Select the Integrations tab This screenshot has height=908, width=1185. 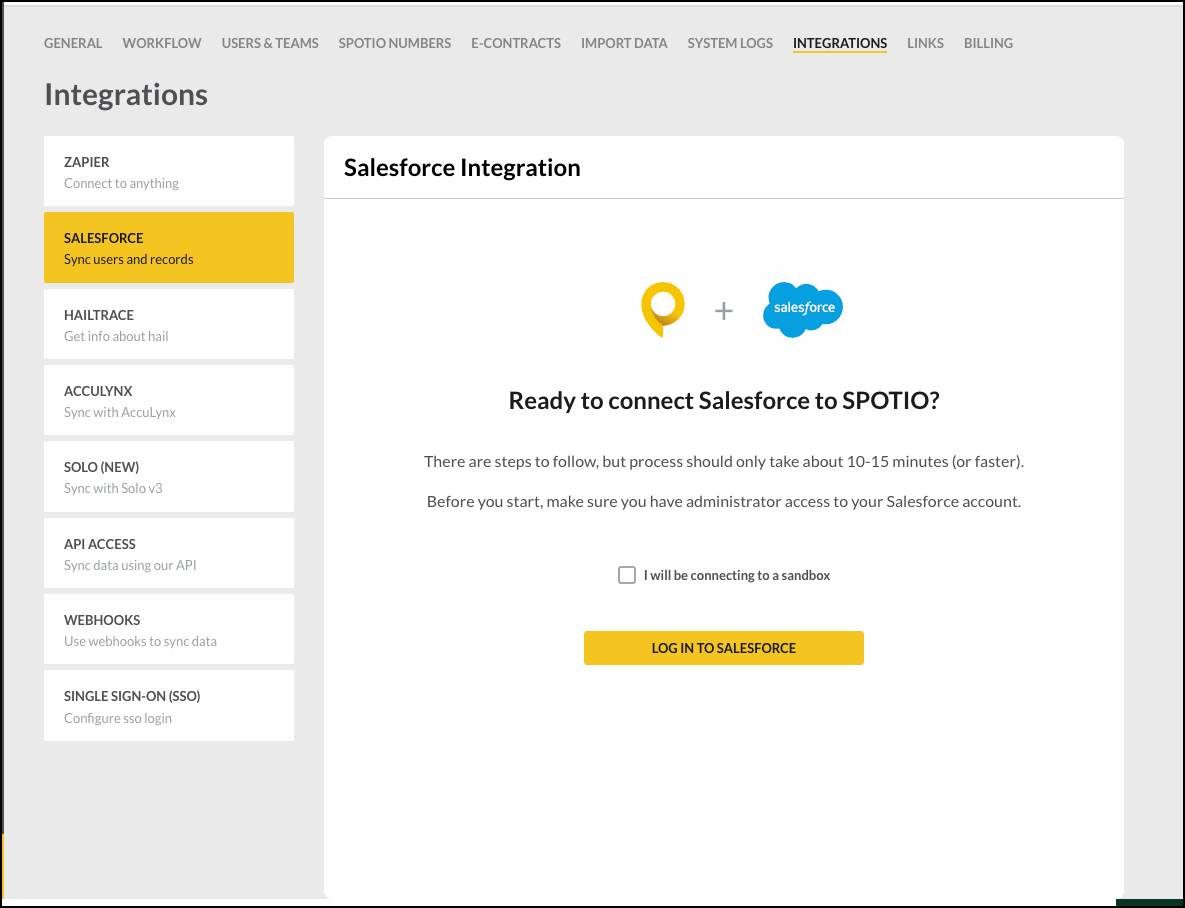(840, 43)
